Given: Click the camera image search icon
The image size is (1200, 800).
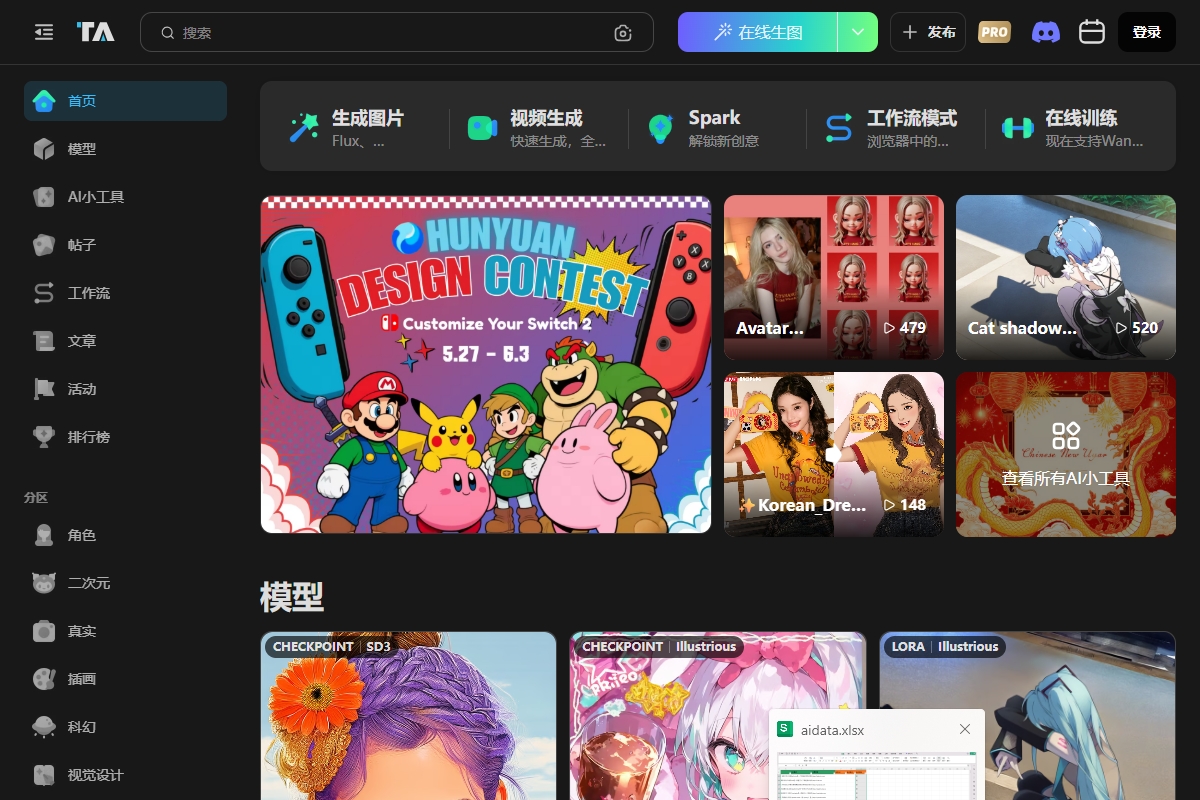Looking at the screenshot, I should 623,33.
